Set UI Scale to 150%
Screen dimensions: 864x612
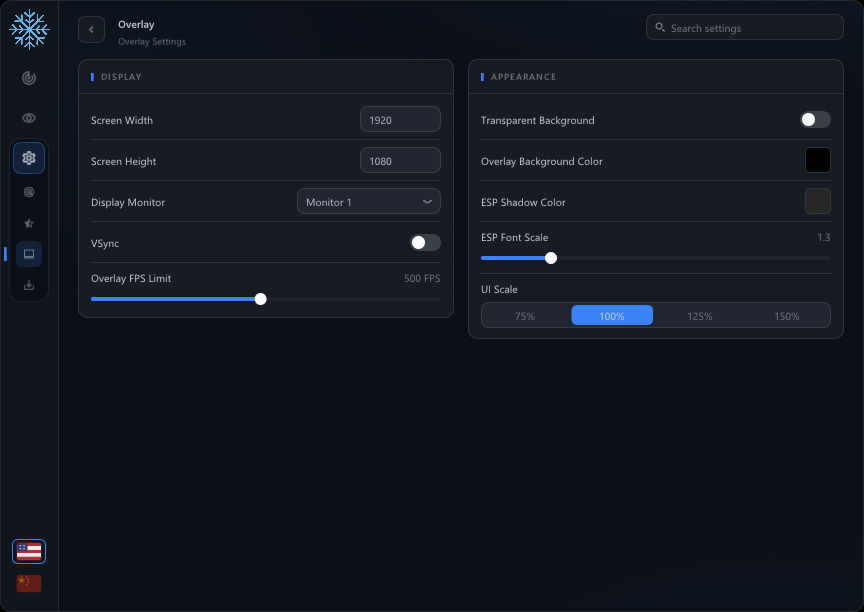tap(787, 316)
